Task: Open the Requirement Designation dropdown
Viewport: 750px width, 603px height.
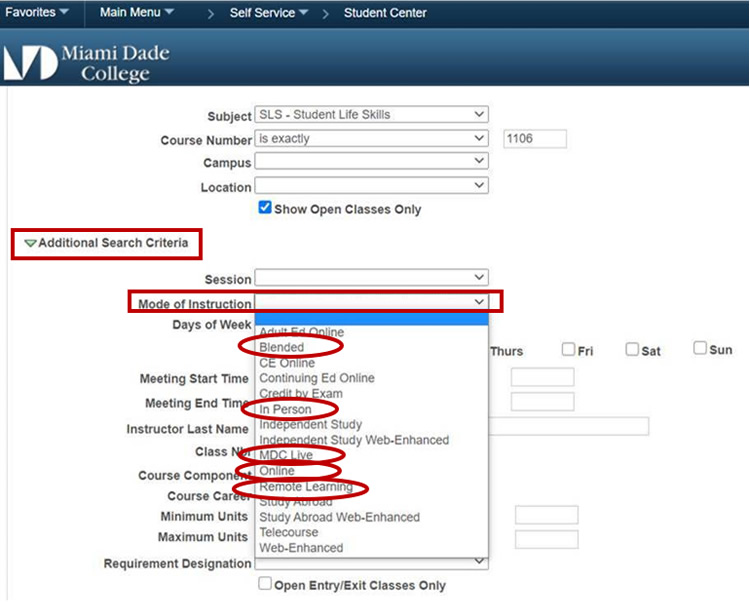Action: [x=372, y=563]
